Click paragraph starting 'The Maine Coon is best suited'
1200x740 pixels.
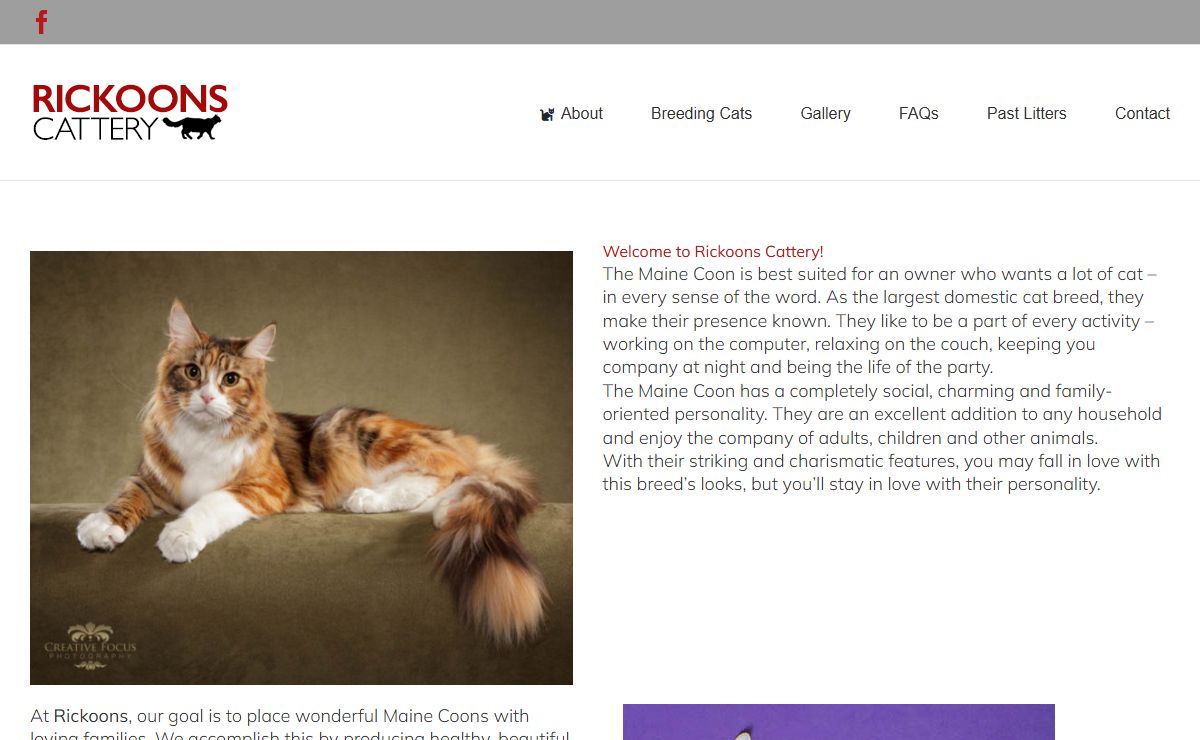click(880, 321)
